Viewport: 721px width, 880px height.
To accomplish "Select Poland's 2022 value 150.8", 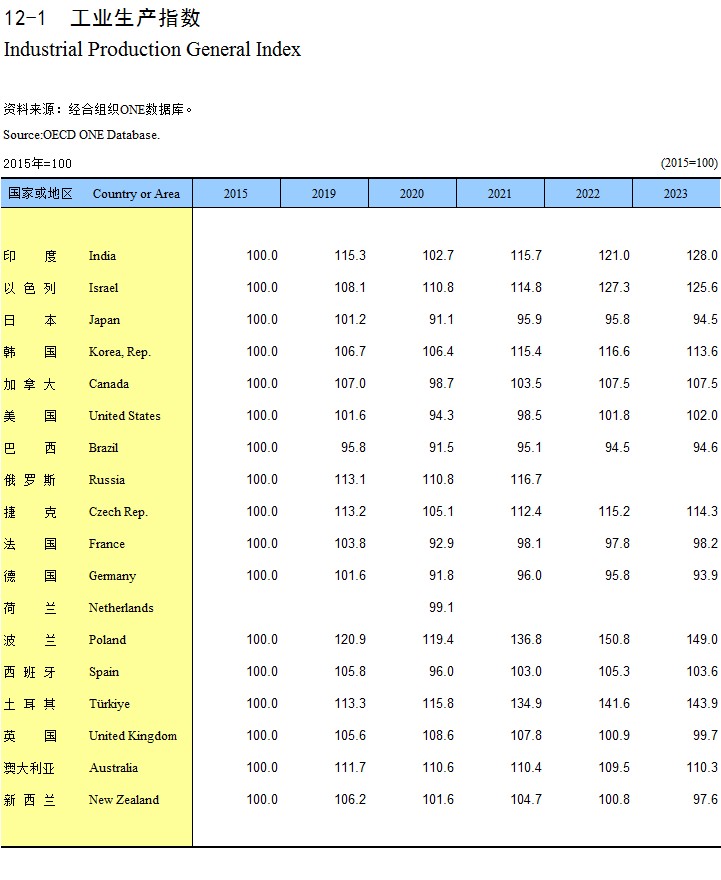I will [x=614, y=640].
